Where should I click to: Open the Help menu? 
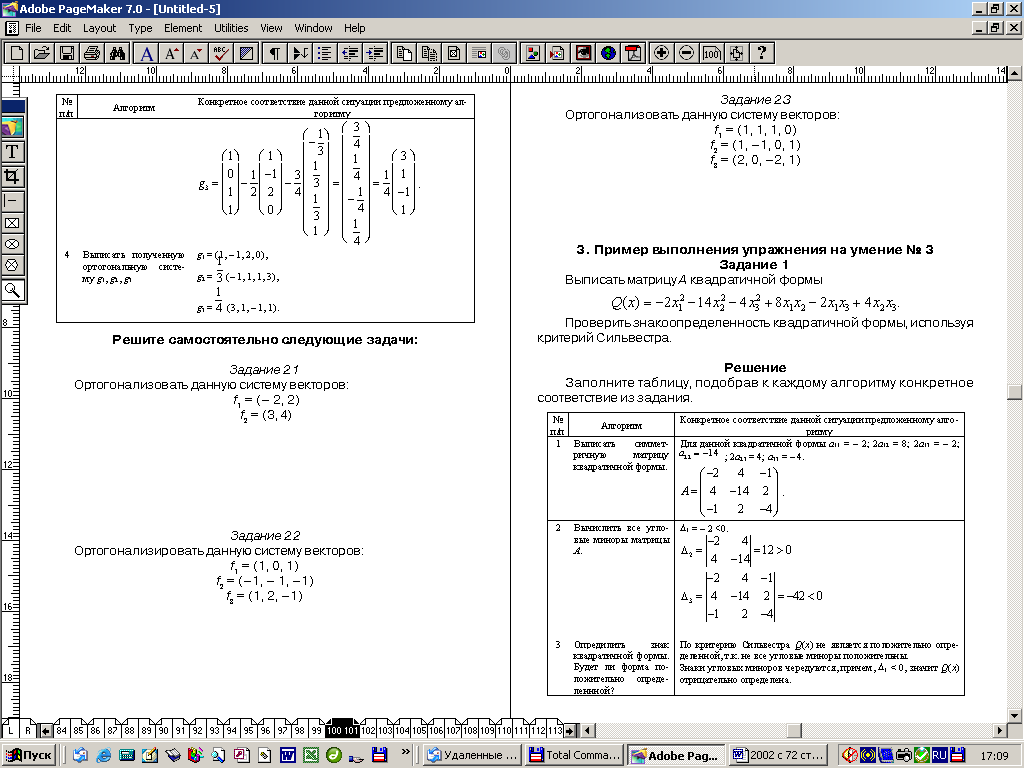tap(355, 28)
